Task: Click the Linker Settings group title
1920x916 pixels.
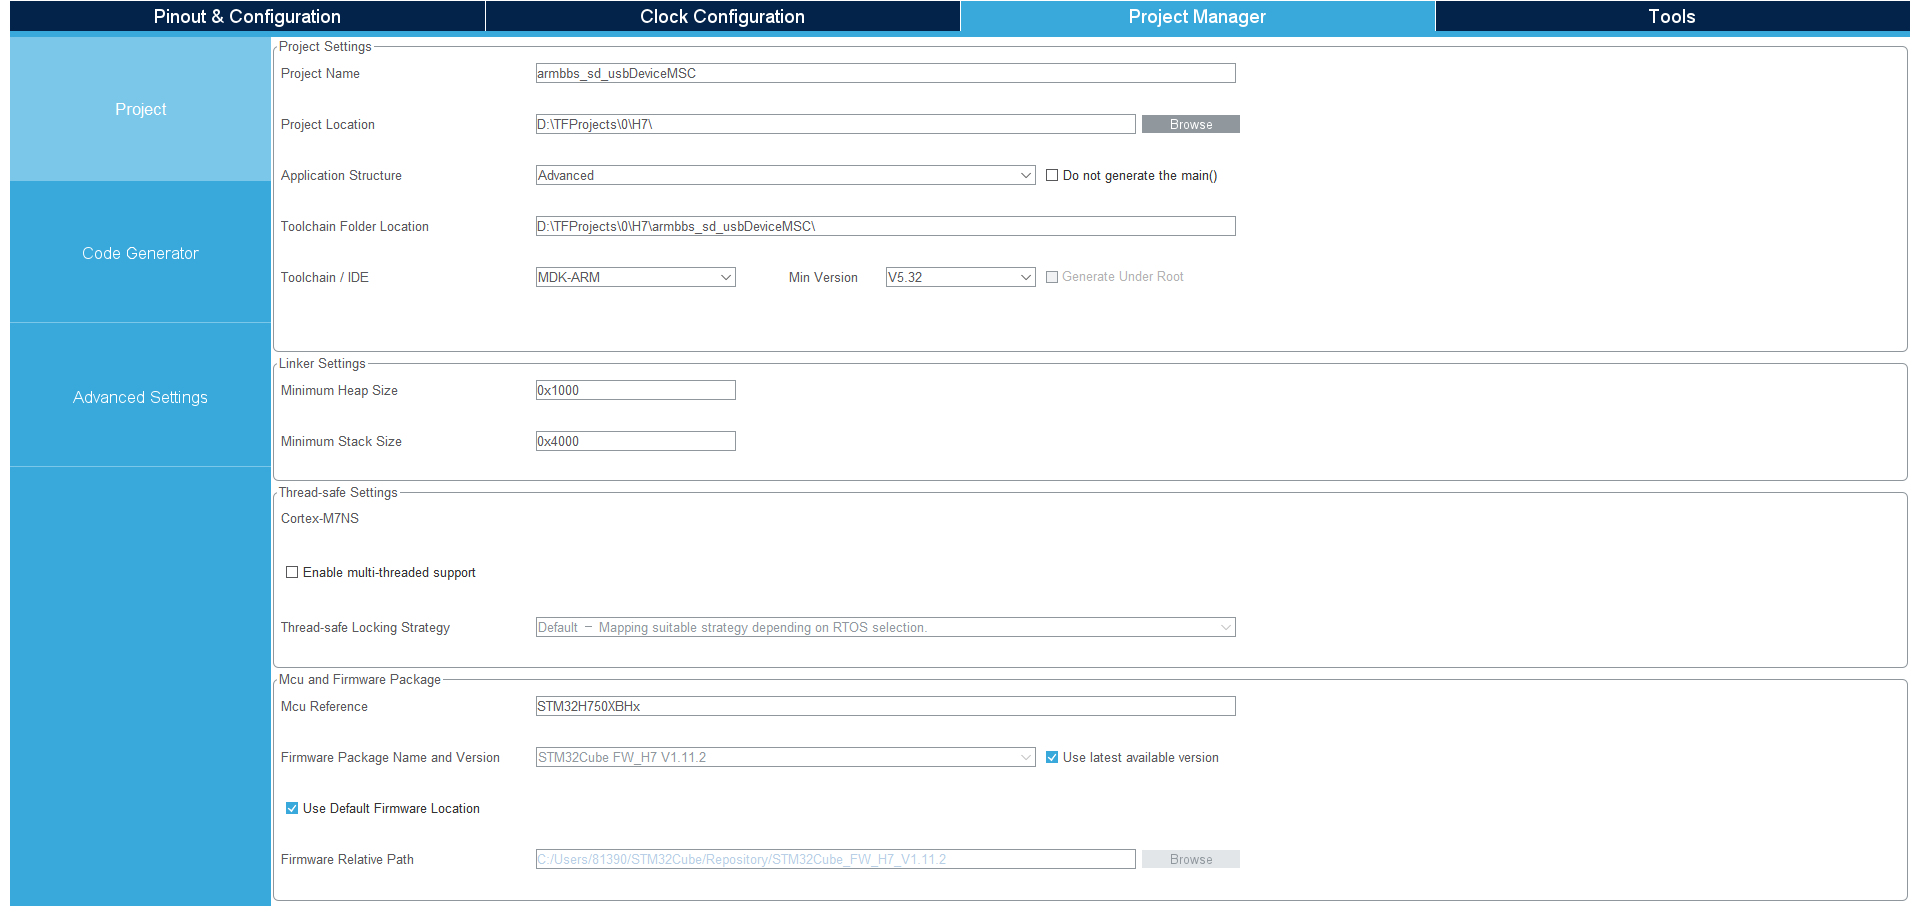Action: pyautogui.click(x=322, y=363)
